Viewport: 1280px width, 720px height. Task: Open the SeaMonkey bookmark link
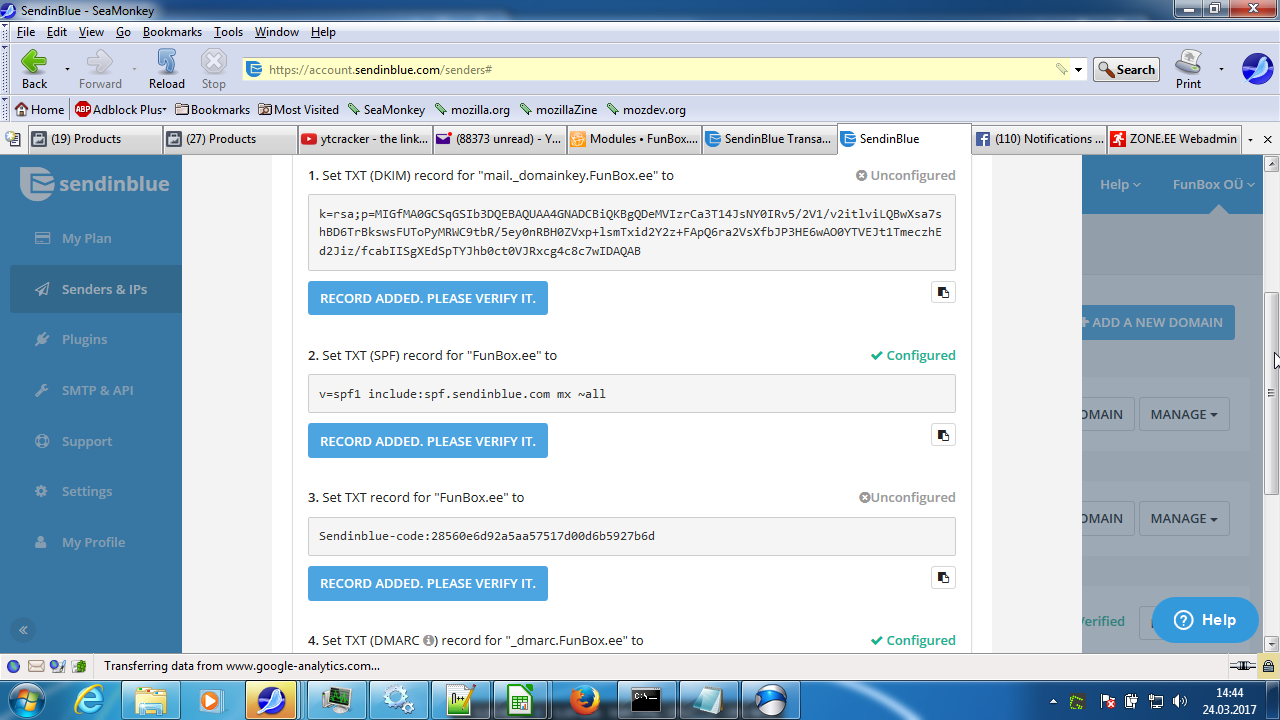[x=386, y=110]
